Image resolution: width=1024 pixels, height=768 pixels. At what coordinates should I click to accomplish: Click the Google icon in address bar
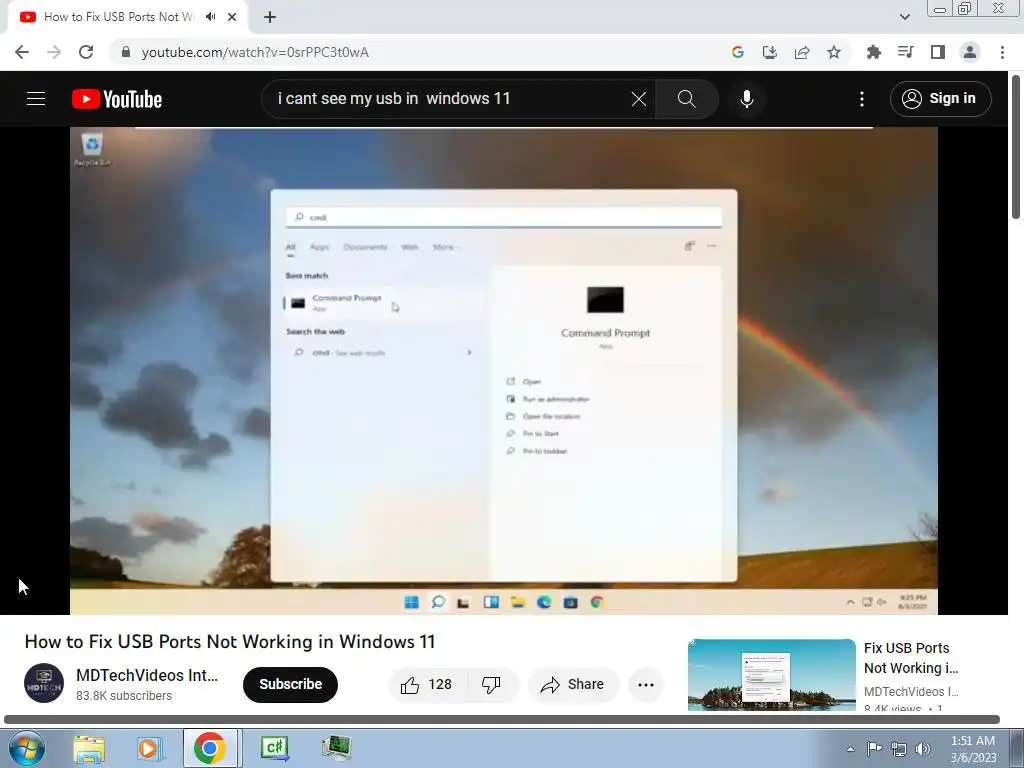[738, 52]
